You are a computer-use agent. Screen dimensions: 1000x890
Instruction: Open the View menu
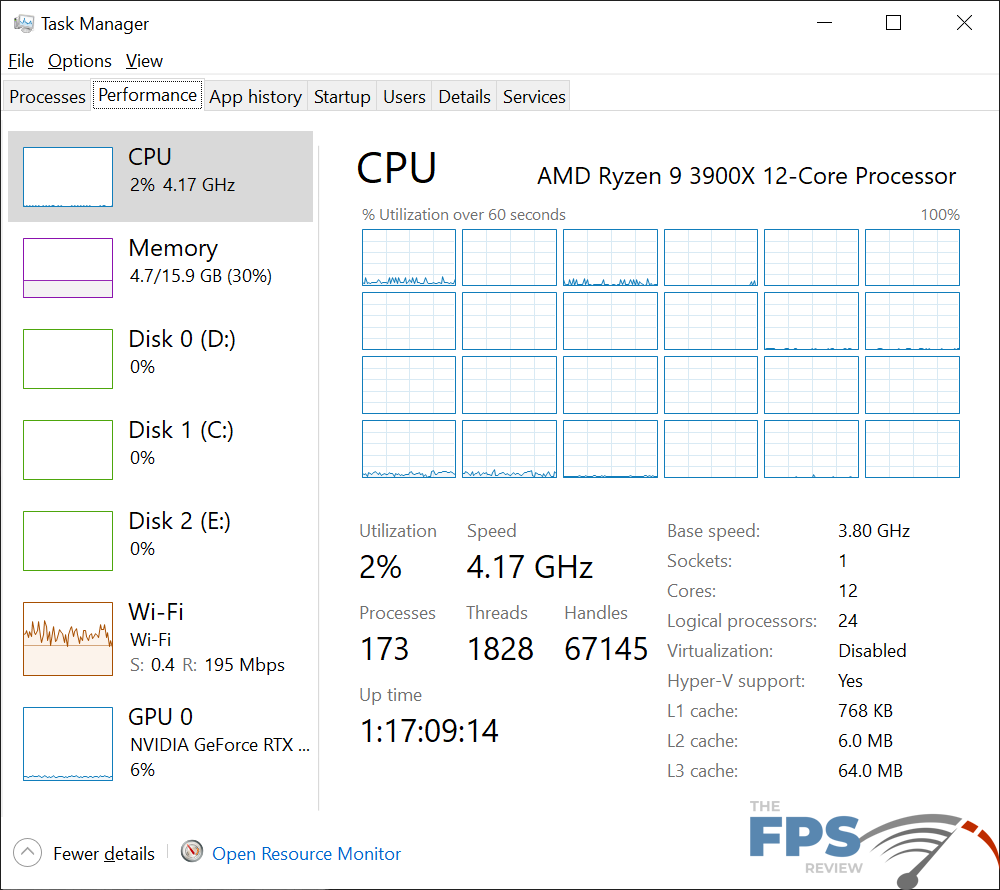tap(144, 61)
